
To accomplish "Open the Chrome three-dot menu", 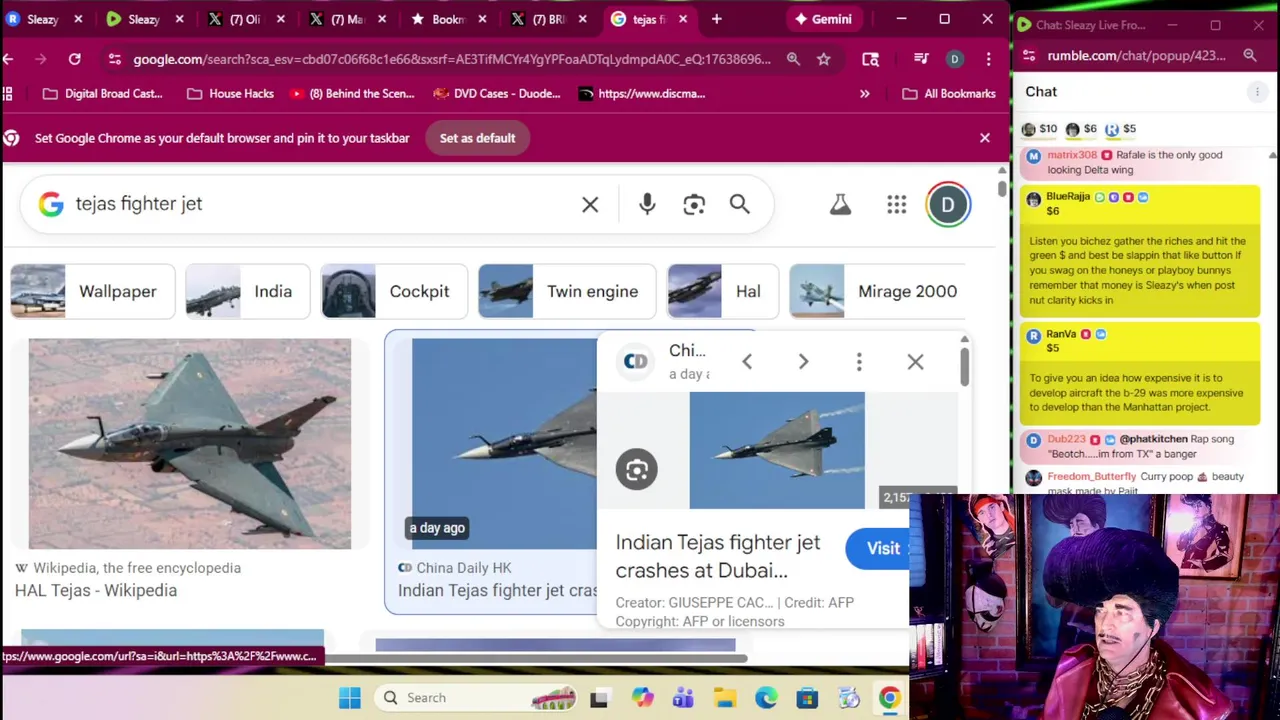I will click(988, 59).
